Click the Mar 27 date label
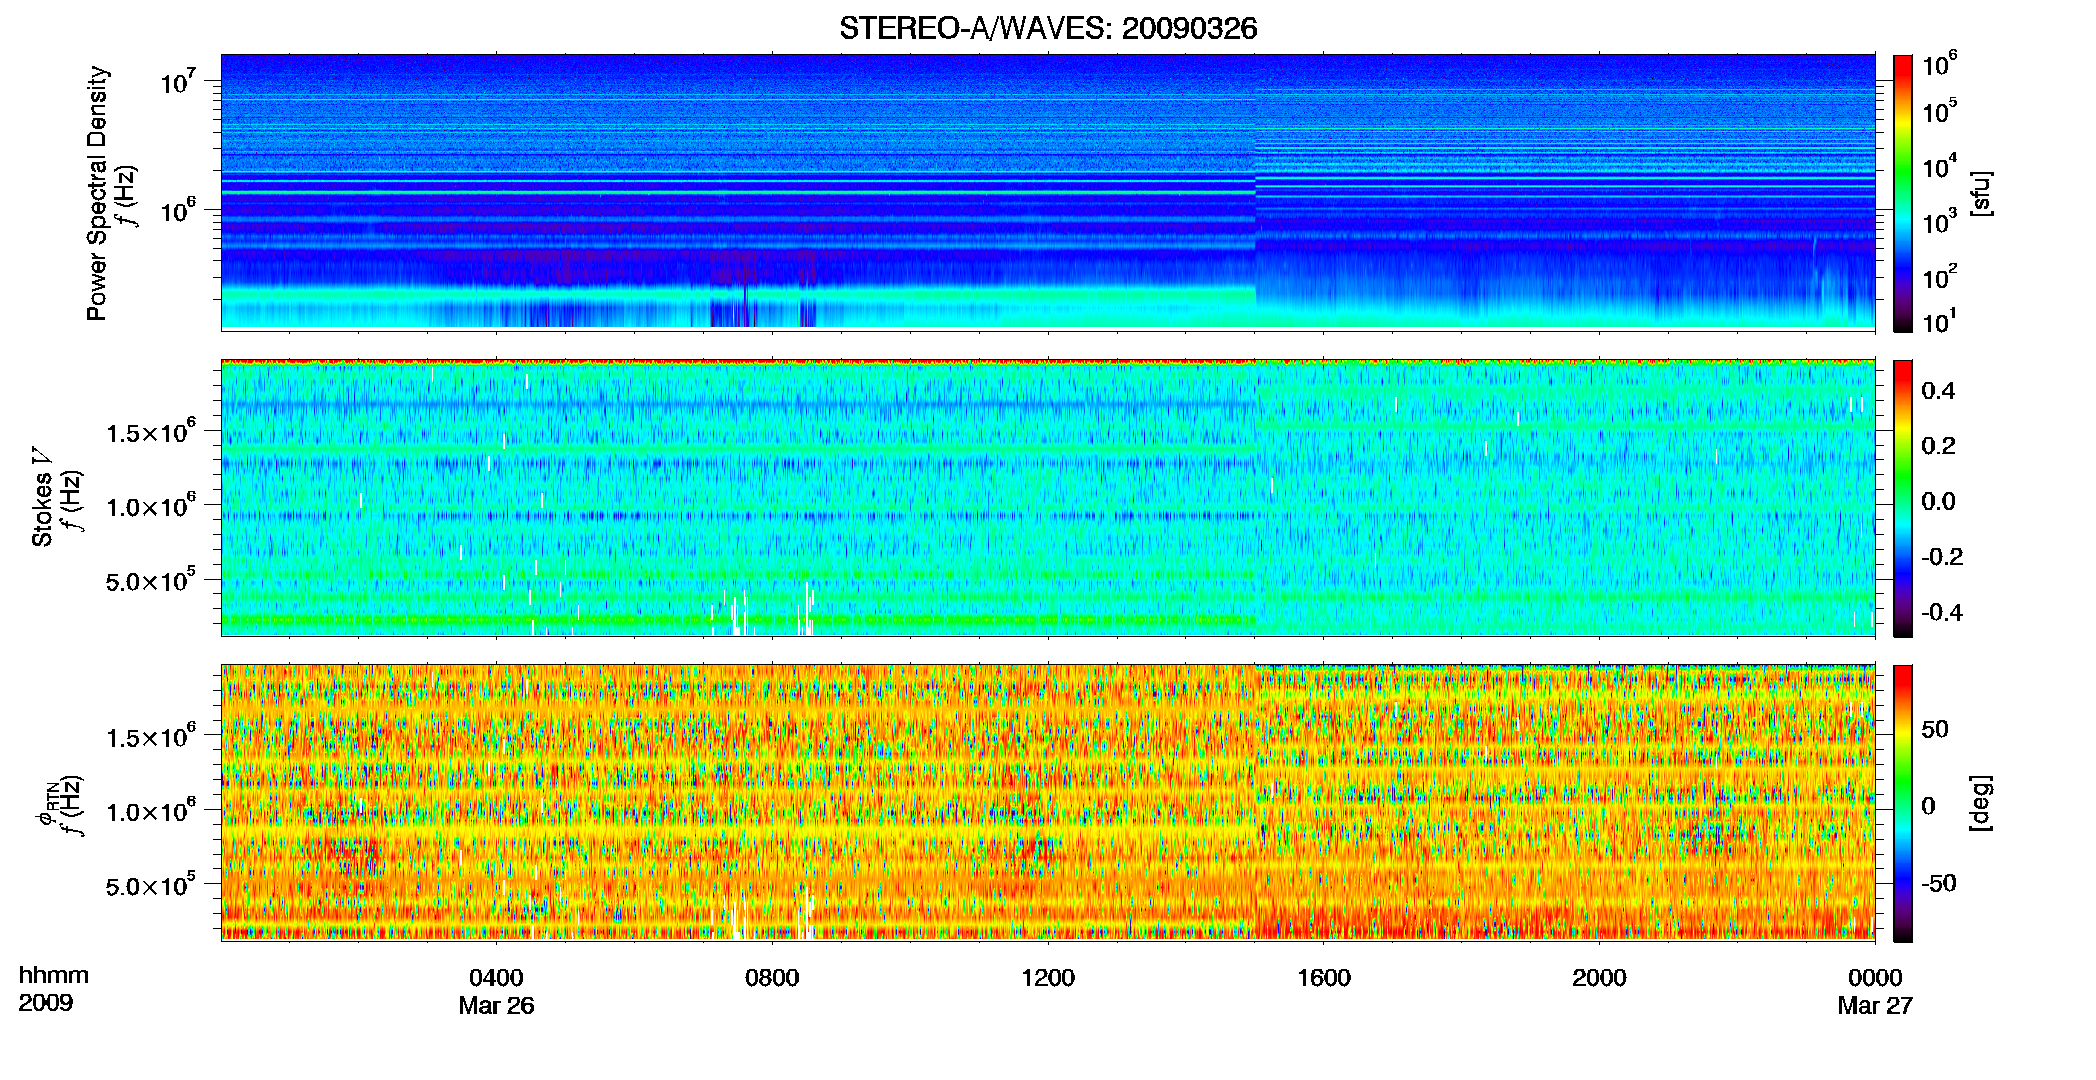2096x1080 pixels. pyautogui.click(x=1875, y=1006)
